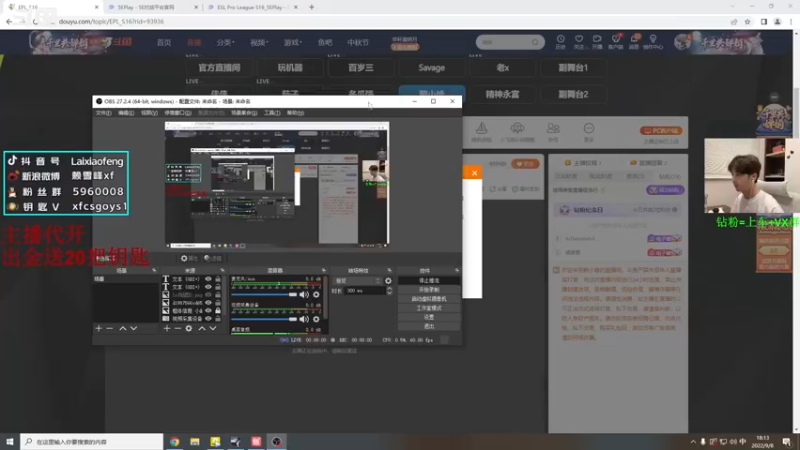
Task: Add a new source with plus icon
Action: click(x=167, y=329)
